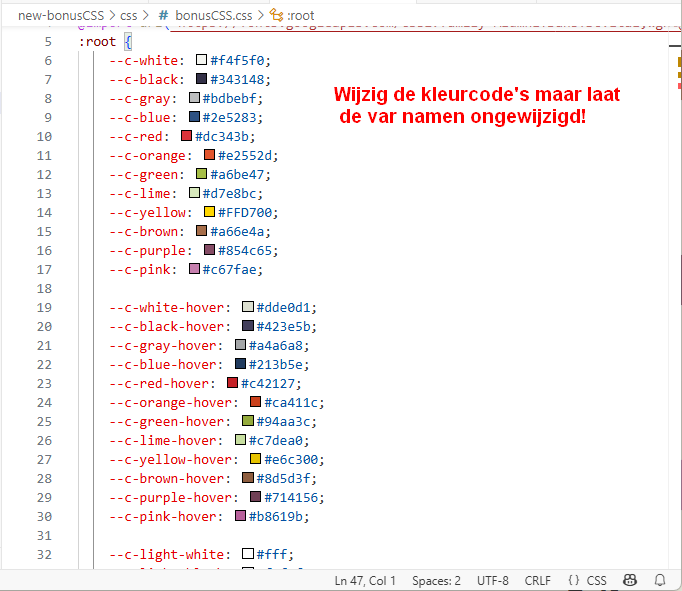Click the --c-yellow color swatch
The image size is (682, 591).
click(x=209, y=212)
